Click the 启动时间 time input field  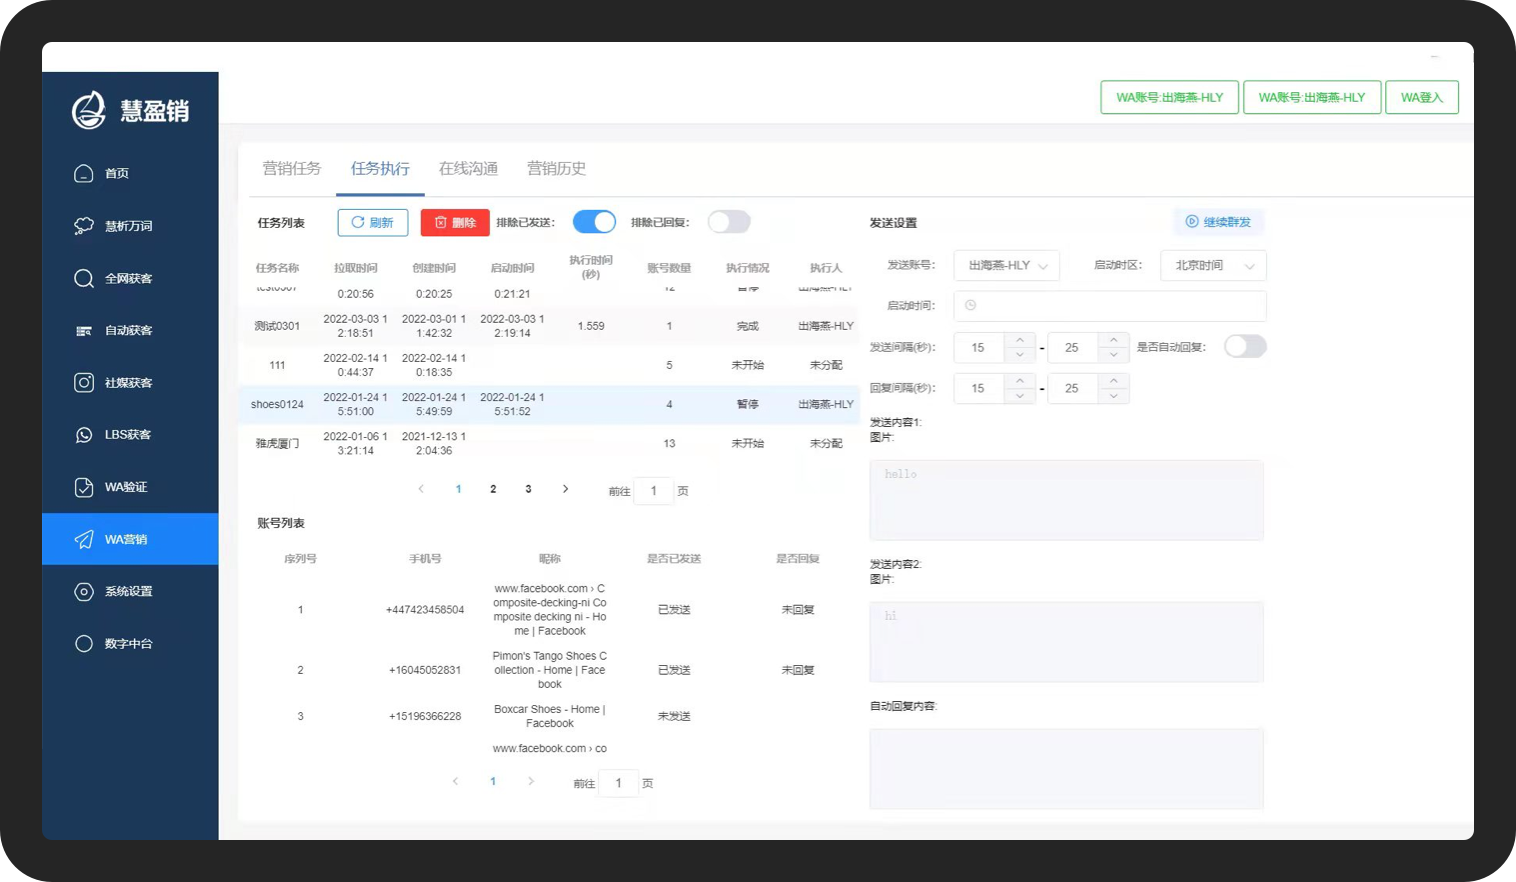point(1110,305)
